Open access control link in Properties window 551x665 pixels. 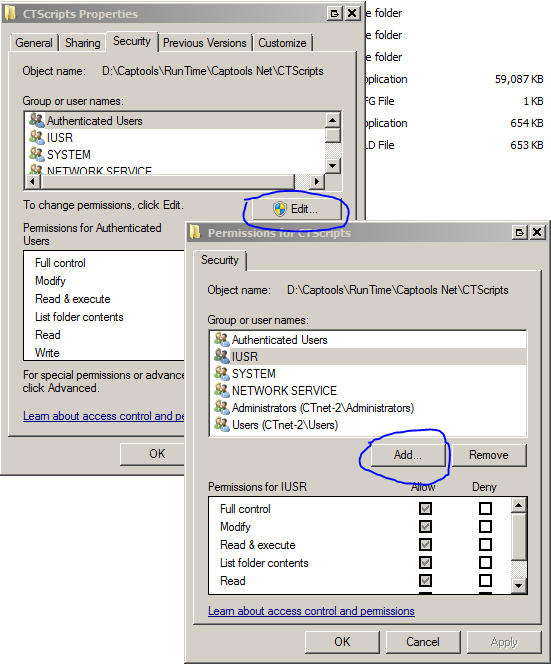[104, 416]
